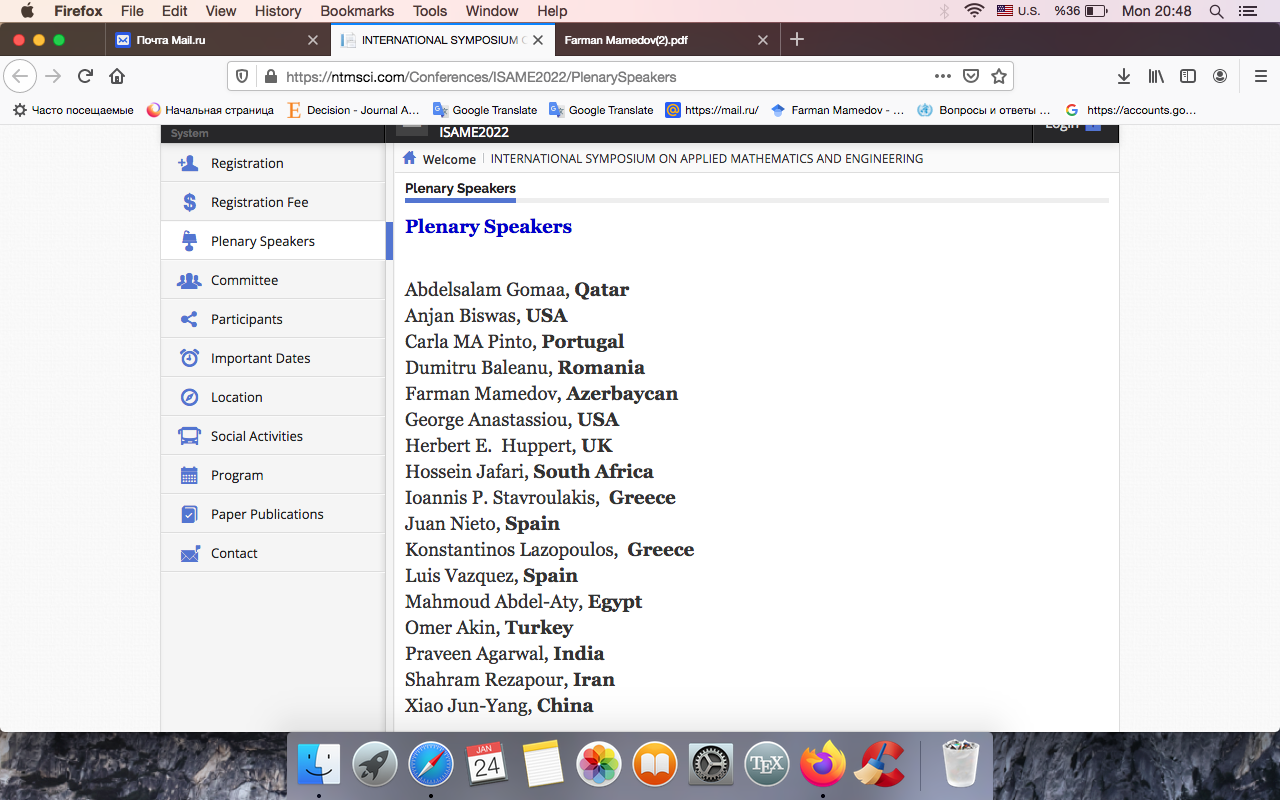Close the Почта Mail.ru tab
Image resolution: width=1280 pixels, height=800 pixels.
(x=313, y=40)
